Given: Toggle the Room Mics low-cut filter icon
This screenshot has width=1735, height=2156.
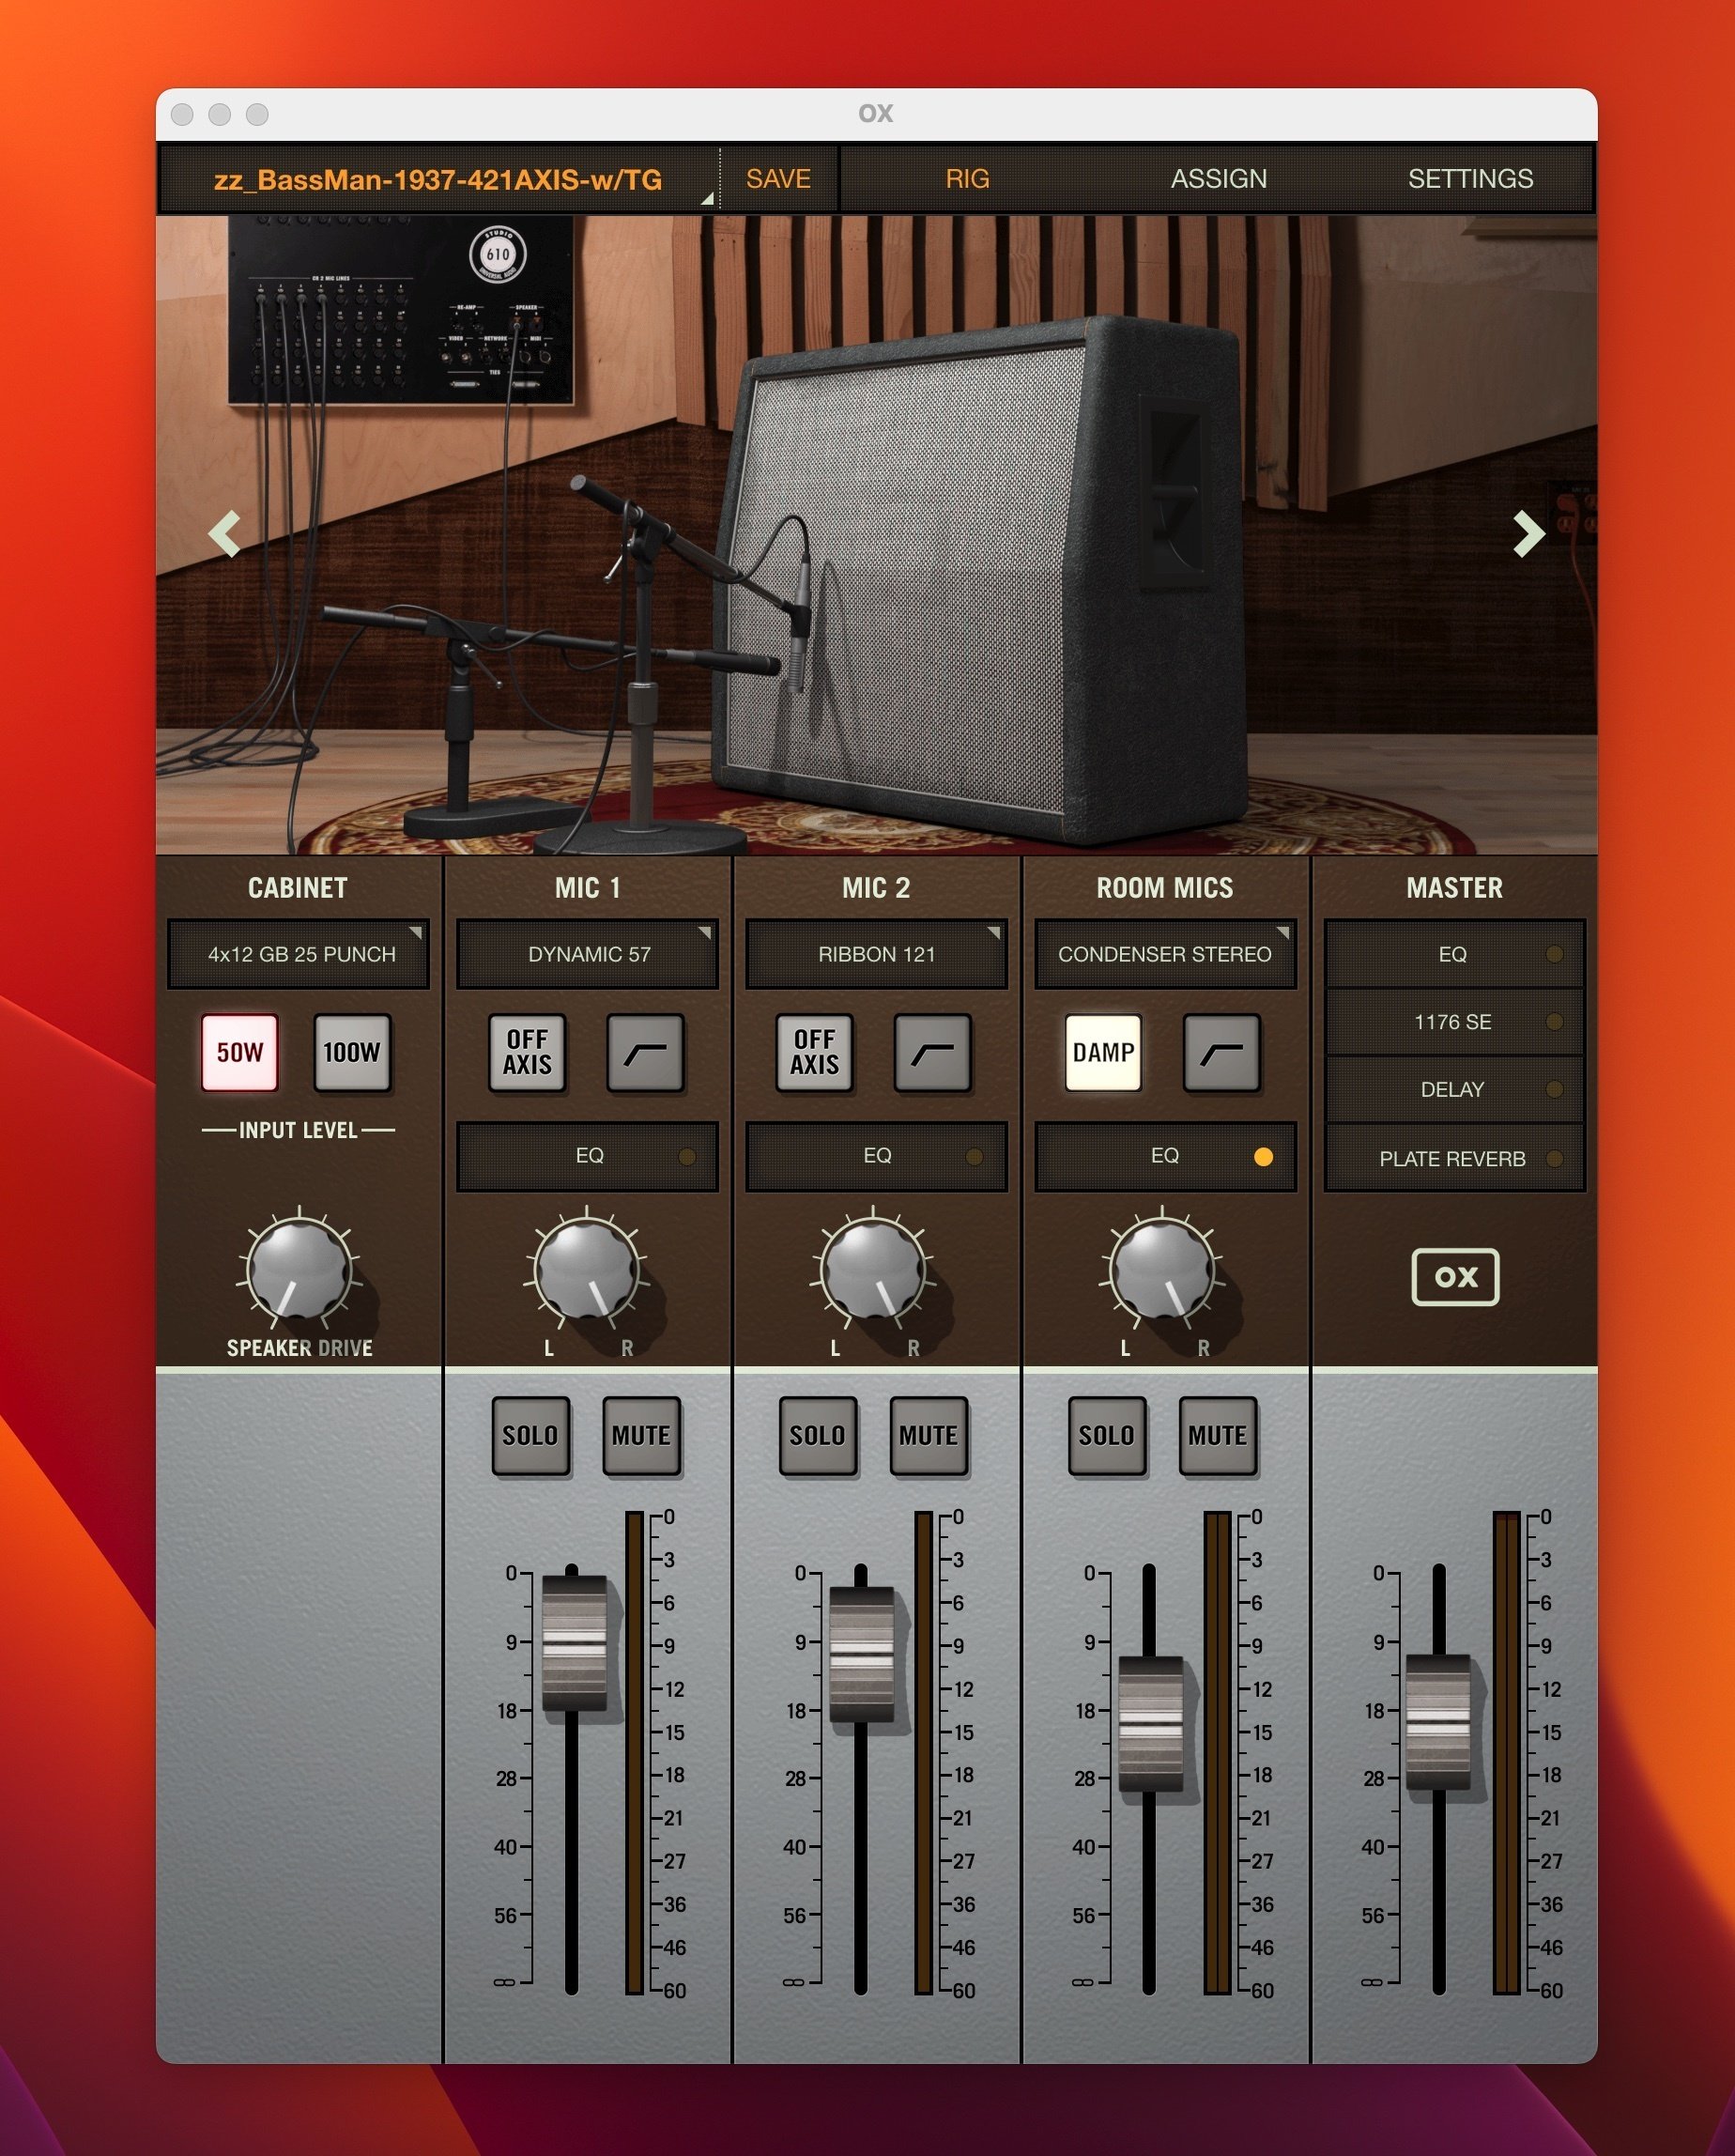Looking at the screenshot, I should tap(1221, 1052).
